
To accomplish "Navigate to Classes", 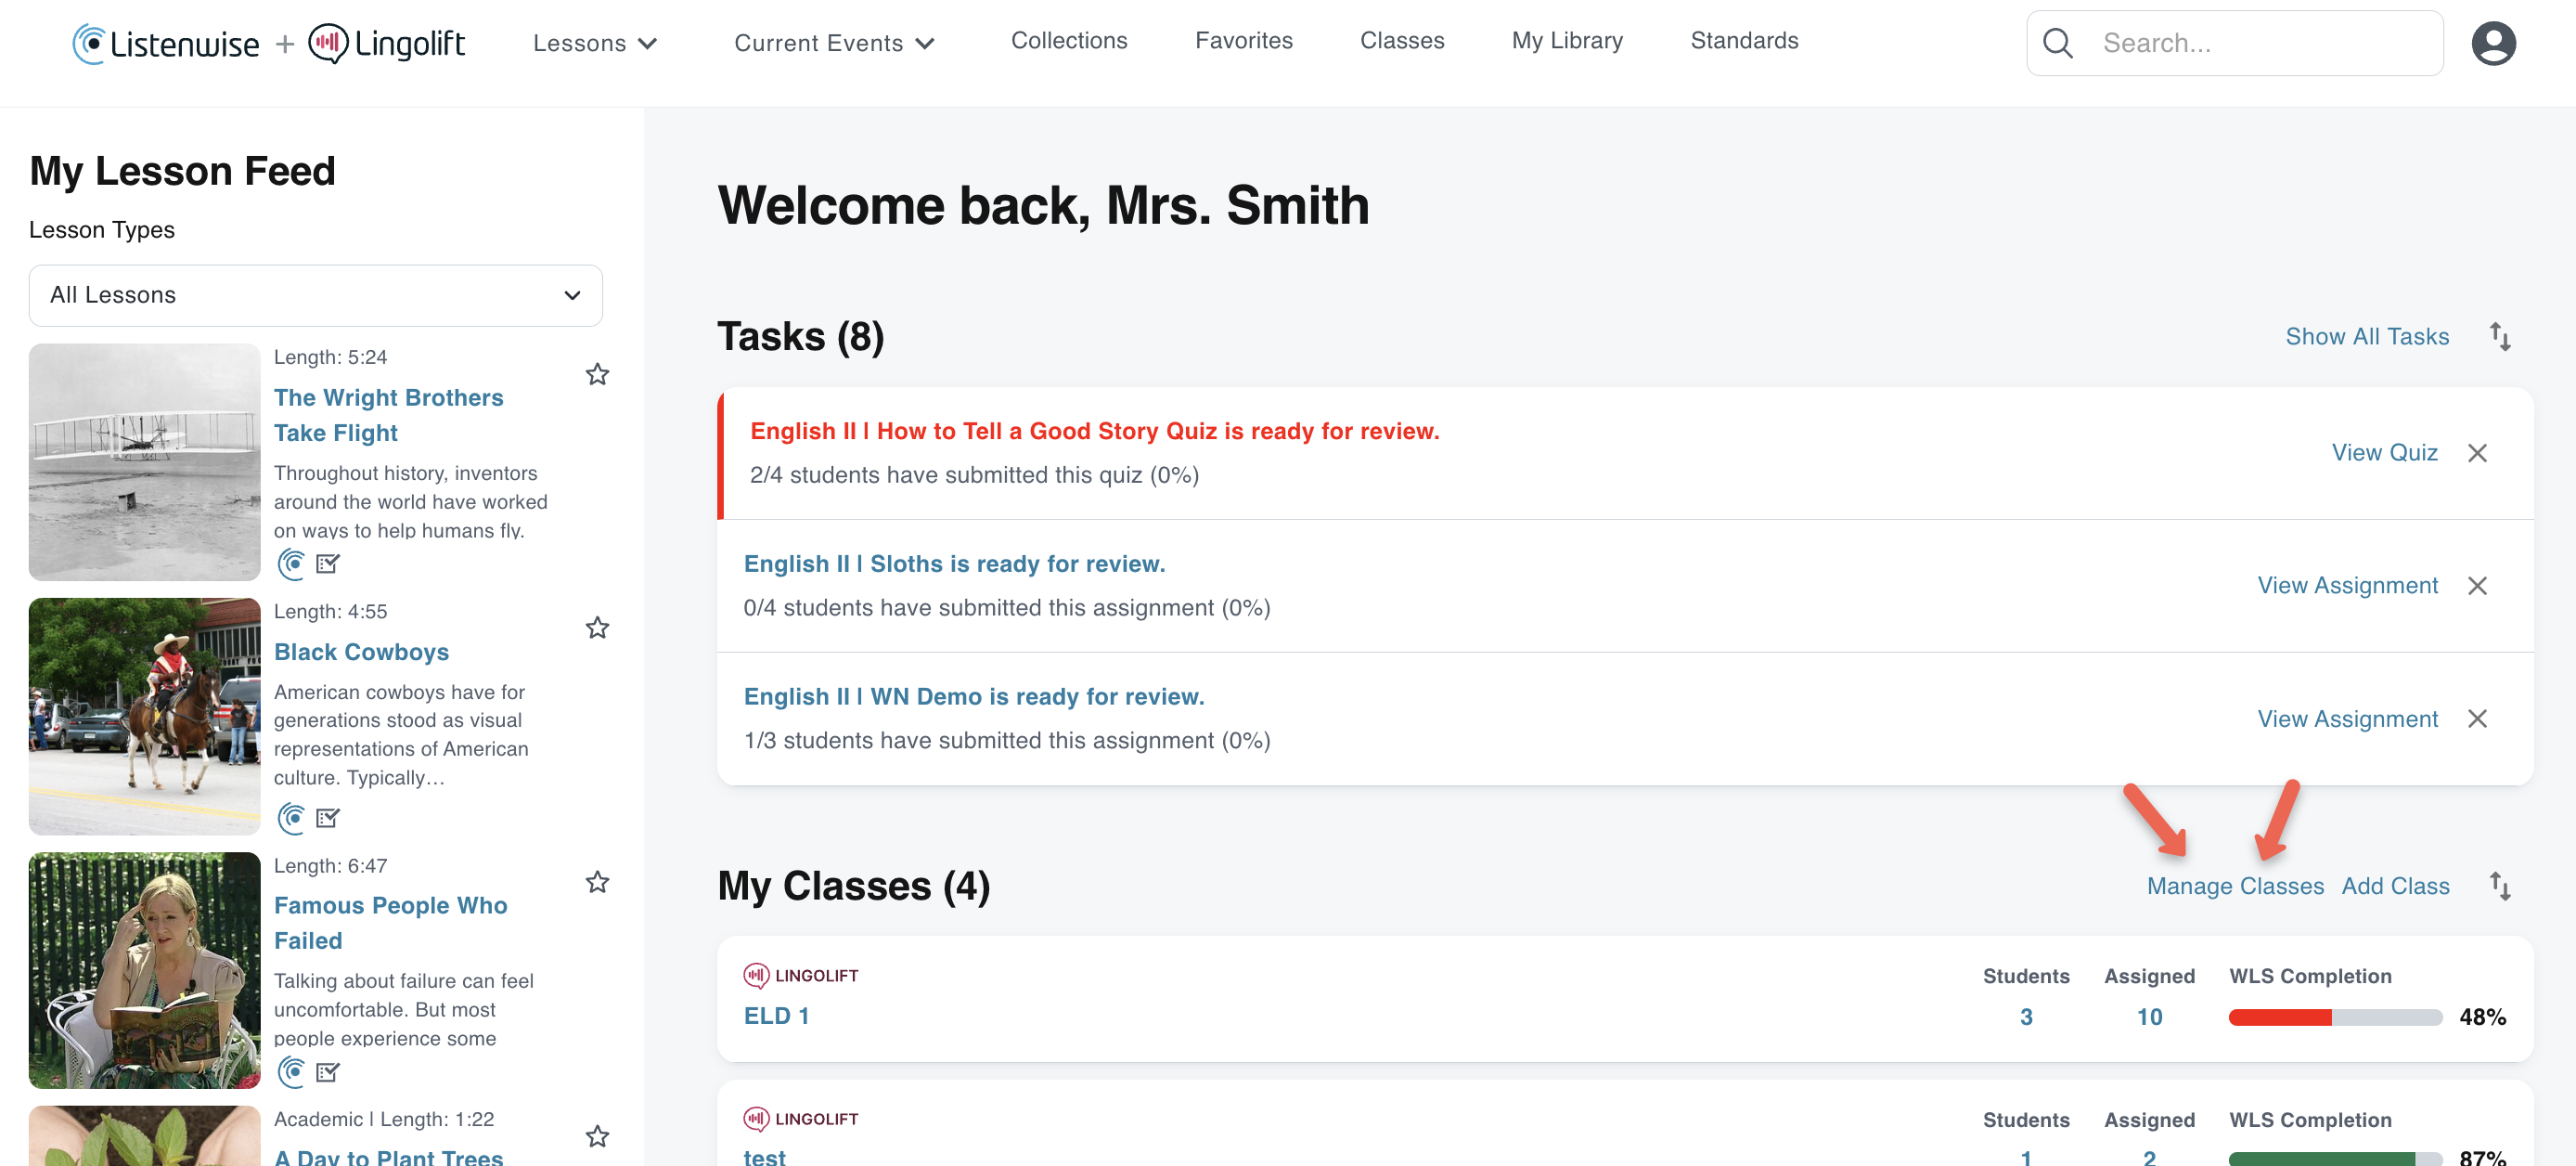I will 1402,41.
